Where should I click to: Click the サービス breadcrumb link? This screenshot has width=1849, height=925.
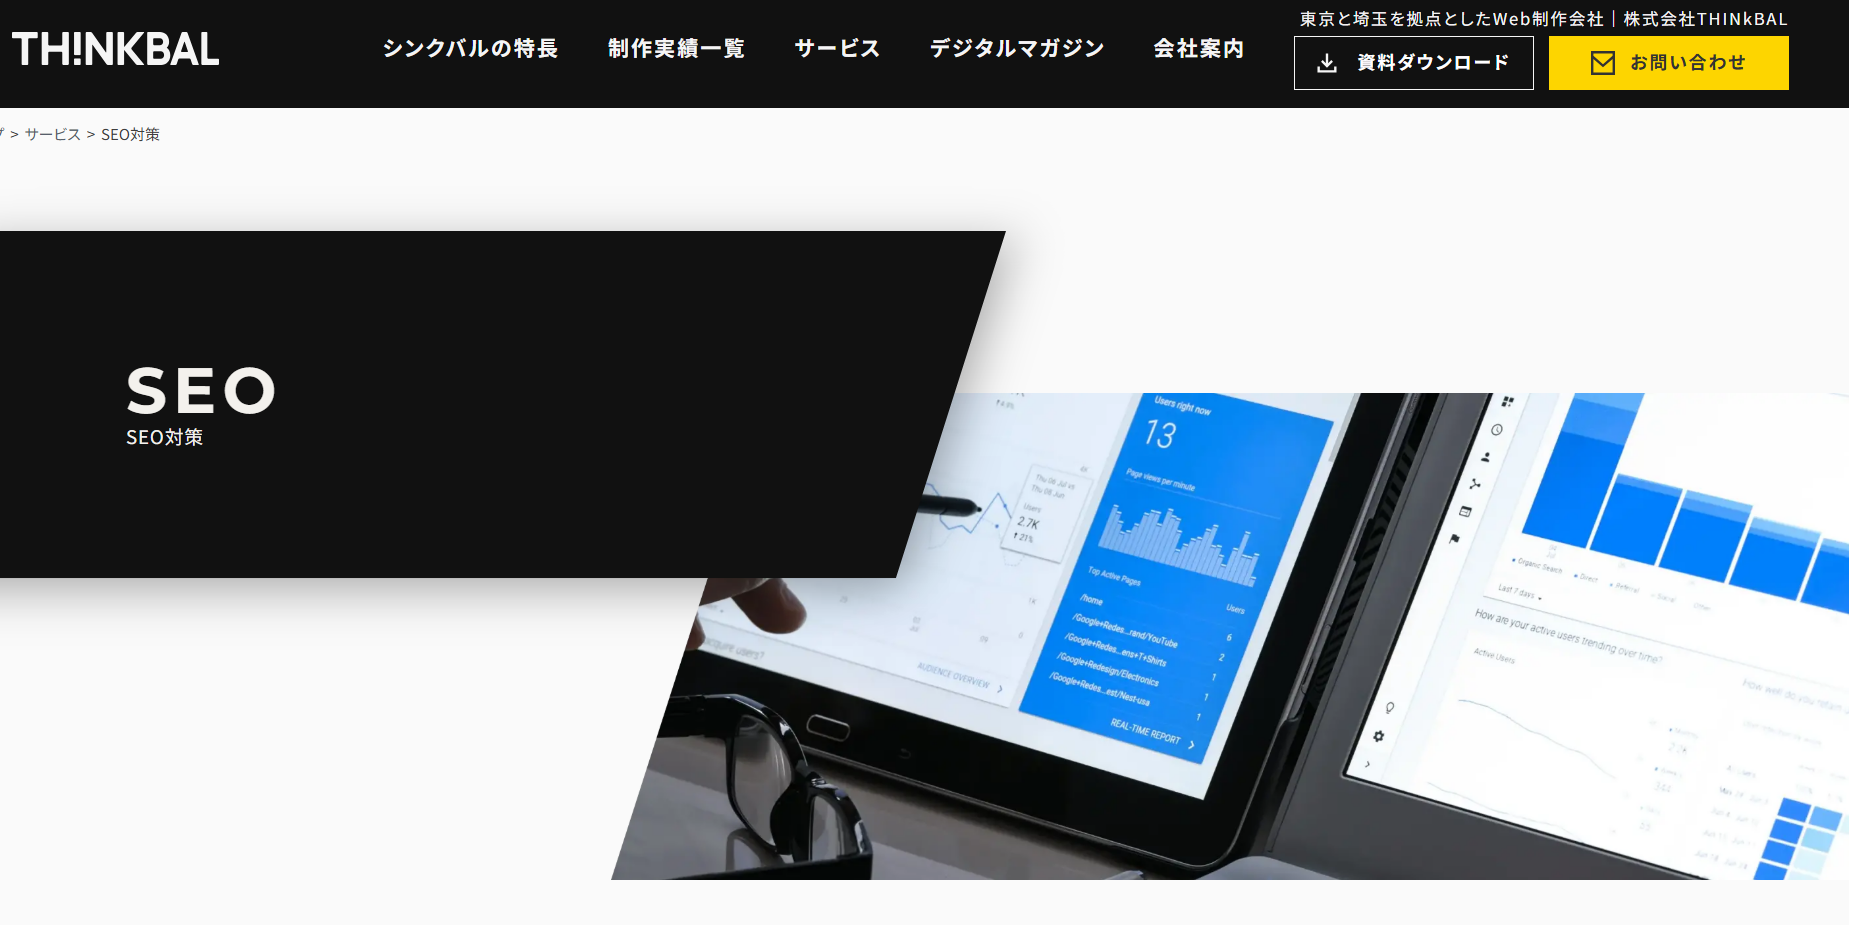51,133
